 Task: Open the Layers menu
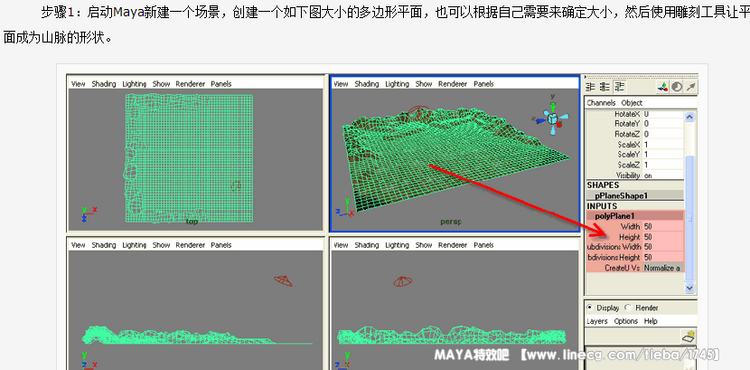coord(597,321)
